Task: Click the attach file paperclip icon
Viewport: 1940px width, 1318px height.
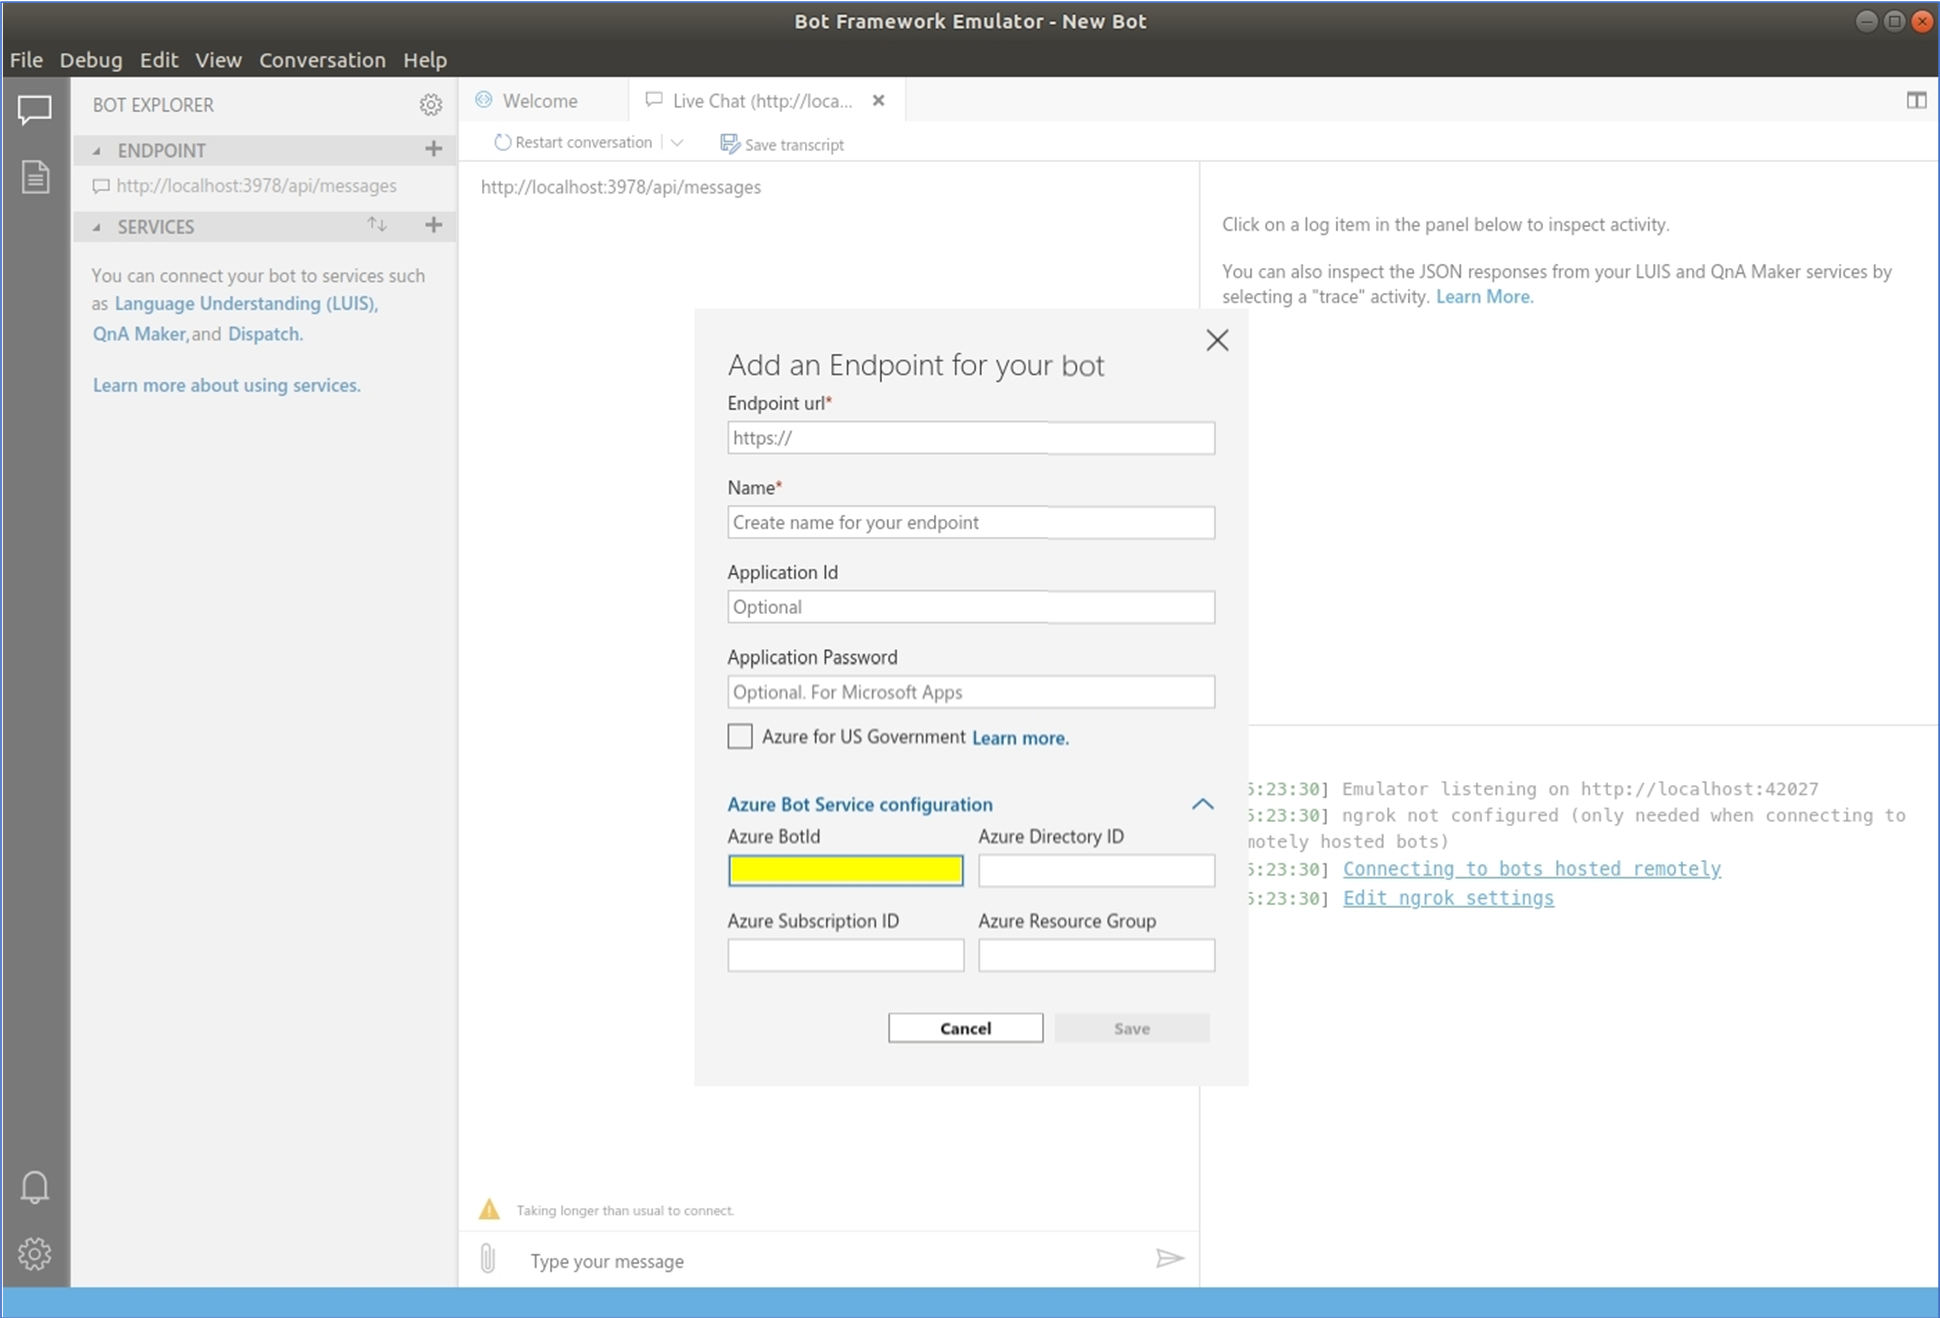Action: (488, 1258)
